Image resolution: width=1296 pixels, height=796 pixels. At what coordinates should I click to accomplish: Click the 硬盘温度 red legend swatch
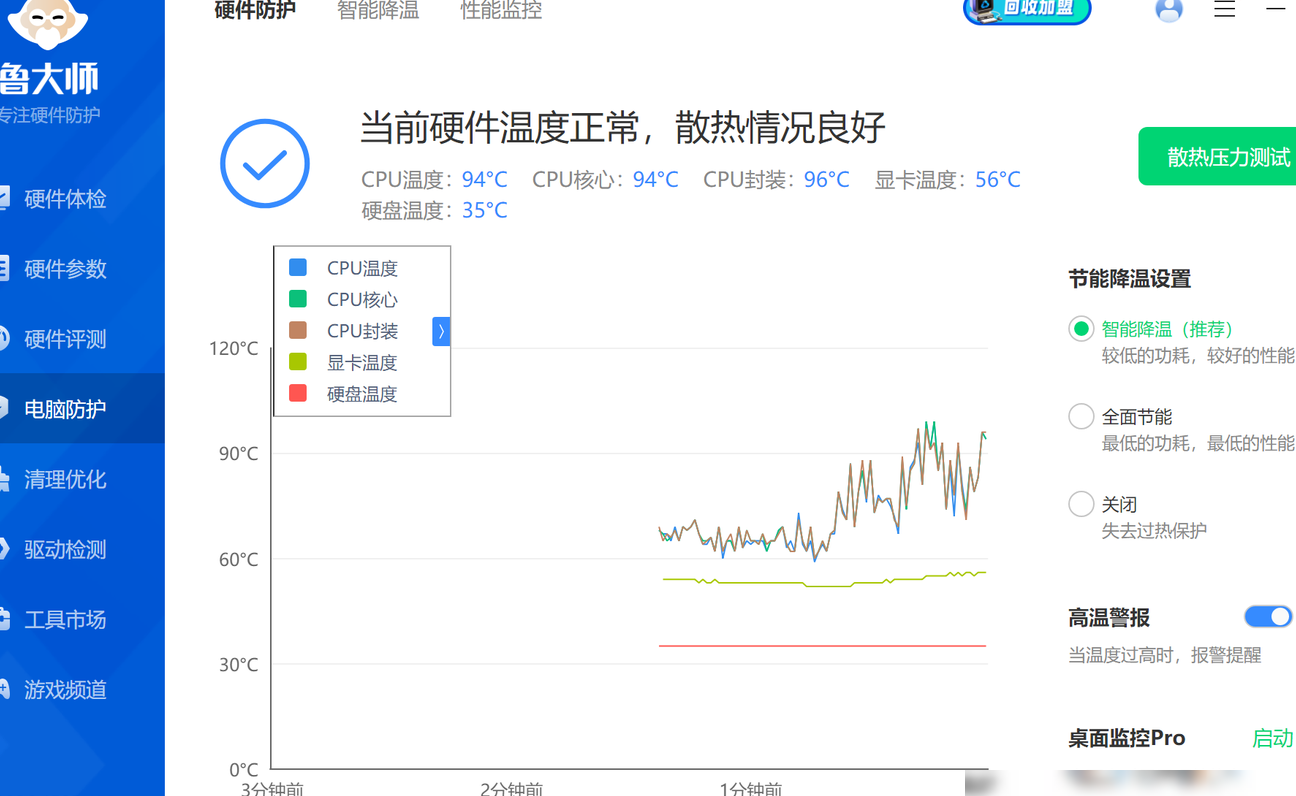pos(298,393)
